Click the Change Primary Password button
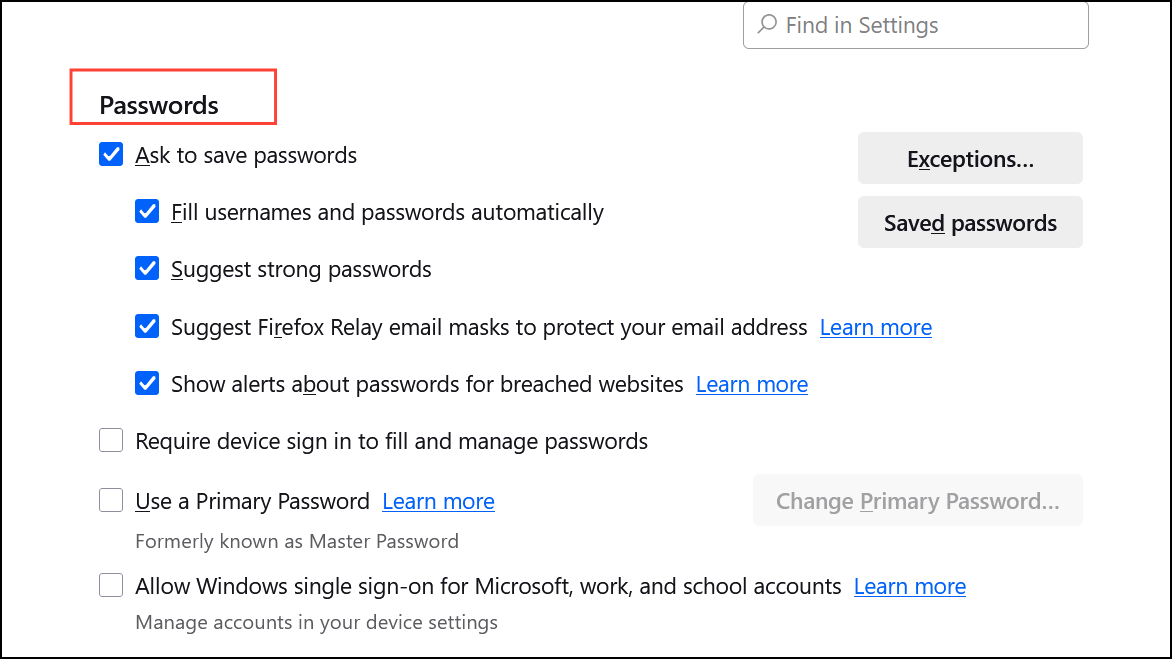This screenshot has width=1172, height=659. pos(917,501)
